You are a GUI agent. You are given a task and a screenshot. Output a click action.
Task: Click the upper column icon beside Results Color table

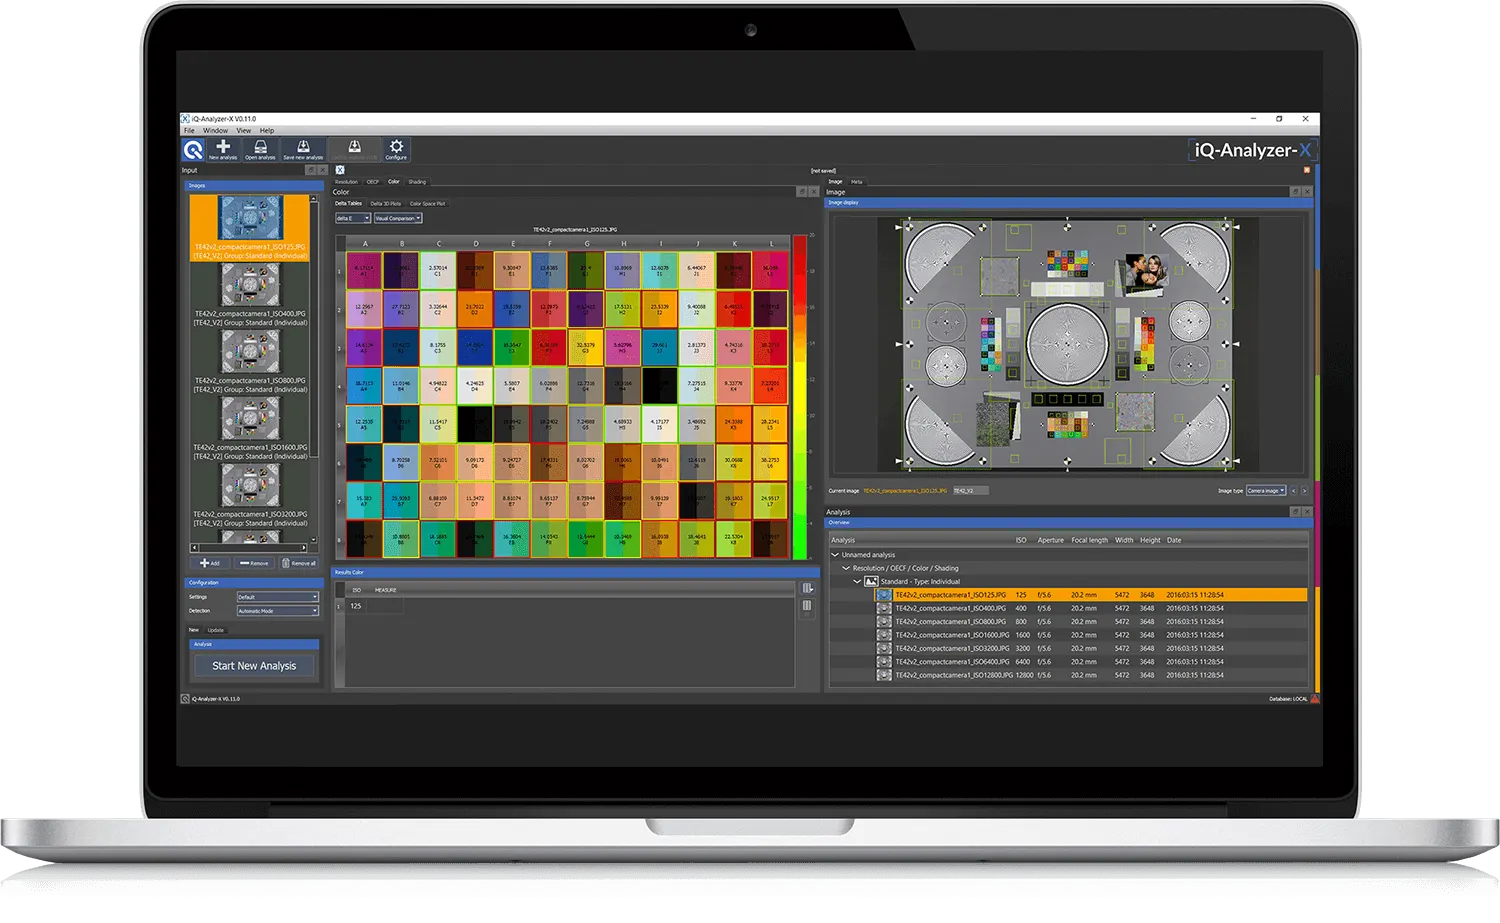click(807, 589)
